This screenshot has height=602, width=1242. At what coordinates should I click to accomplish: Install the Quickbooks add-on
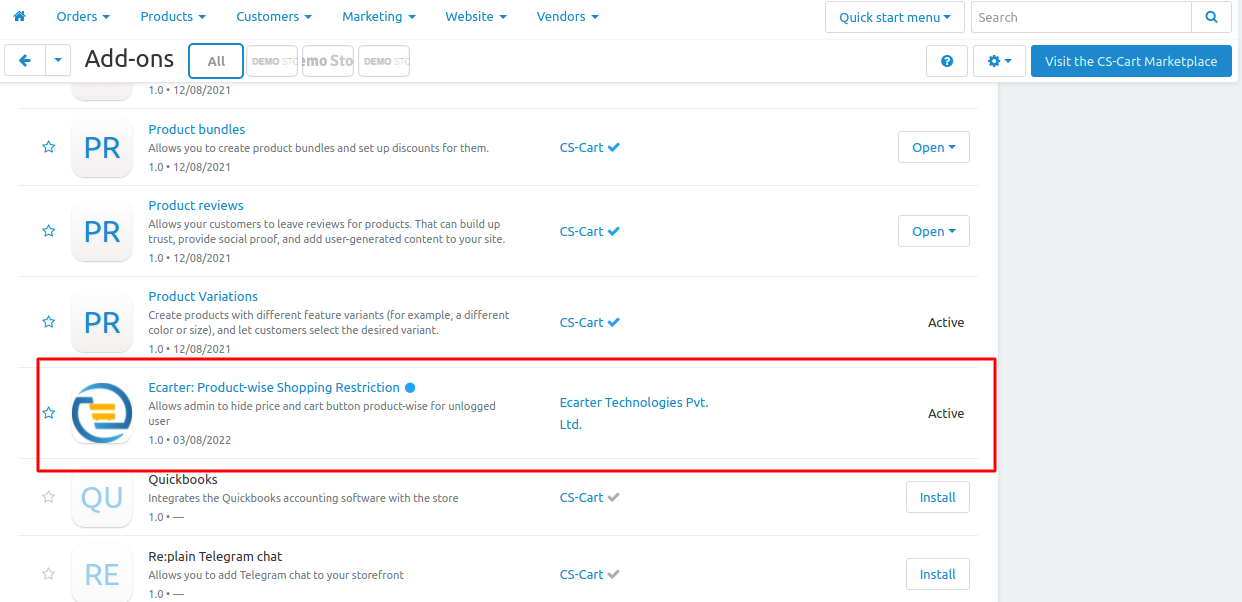[938, 497]
